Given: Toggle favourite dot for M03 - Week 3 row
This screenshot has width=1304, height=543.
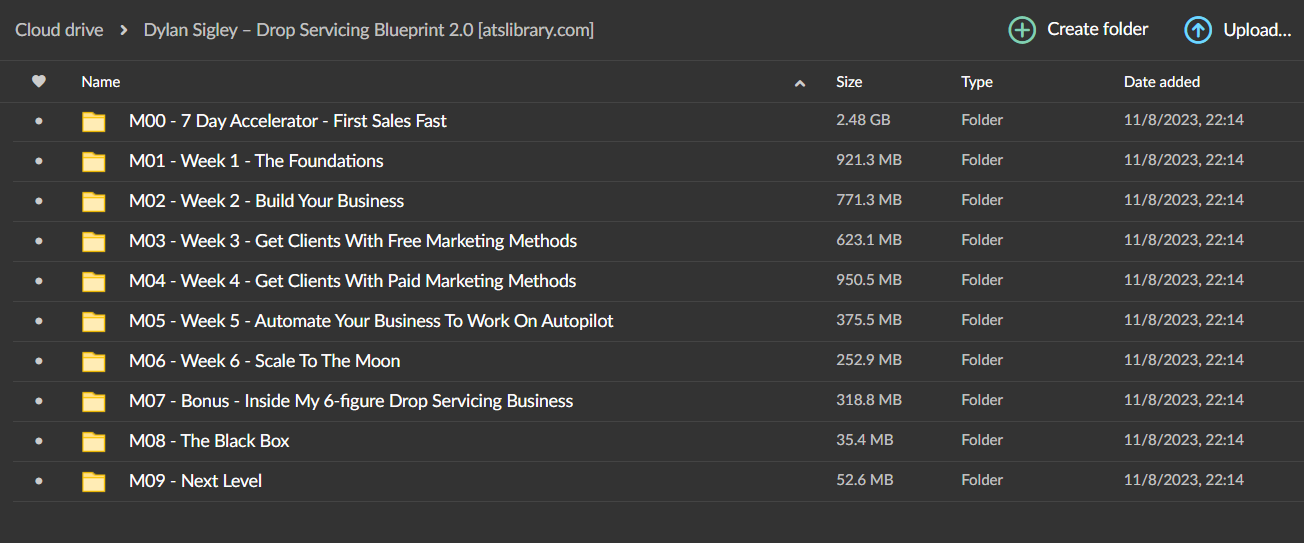Looking at the screenshot, I should click(x=39, y=241).
